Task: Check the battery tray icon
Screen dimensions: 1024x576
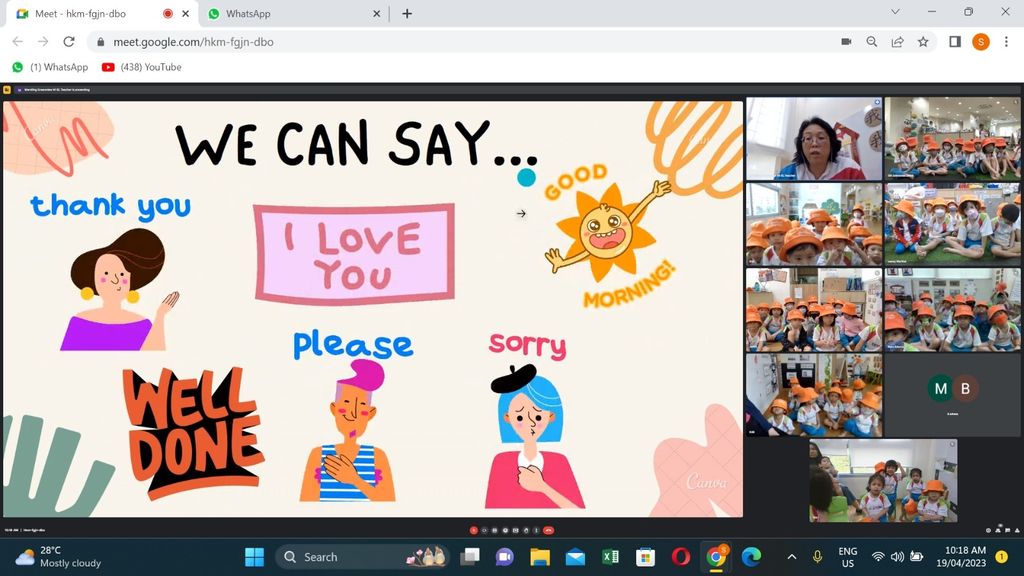Action: (917, 557)
